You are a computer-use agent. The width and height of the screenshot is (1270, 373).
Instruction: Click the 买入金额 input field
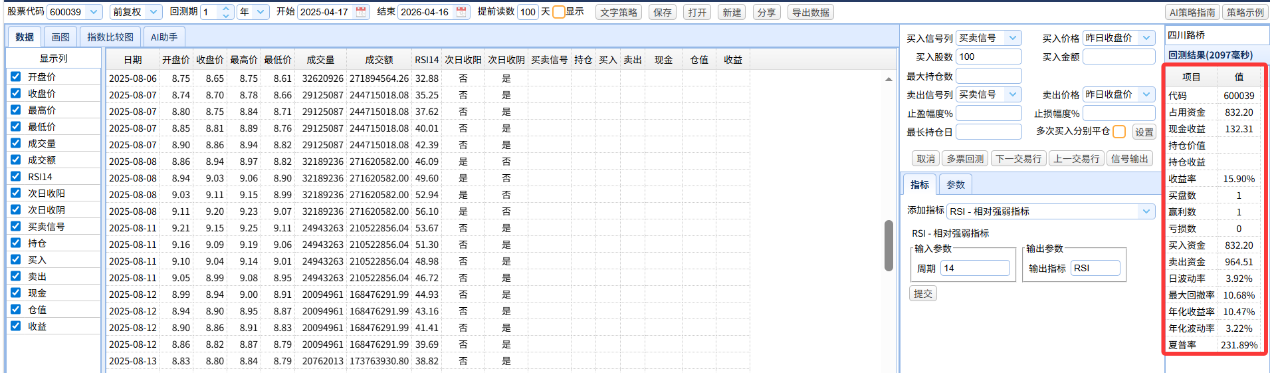tap(1120, 56)
